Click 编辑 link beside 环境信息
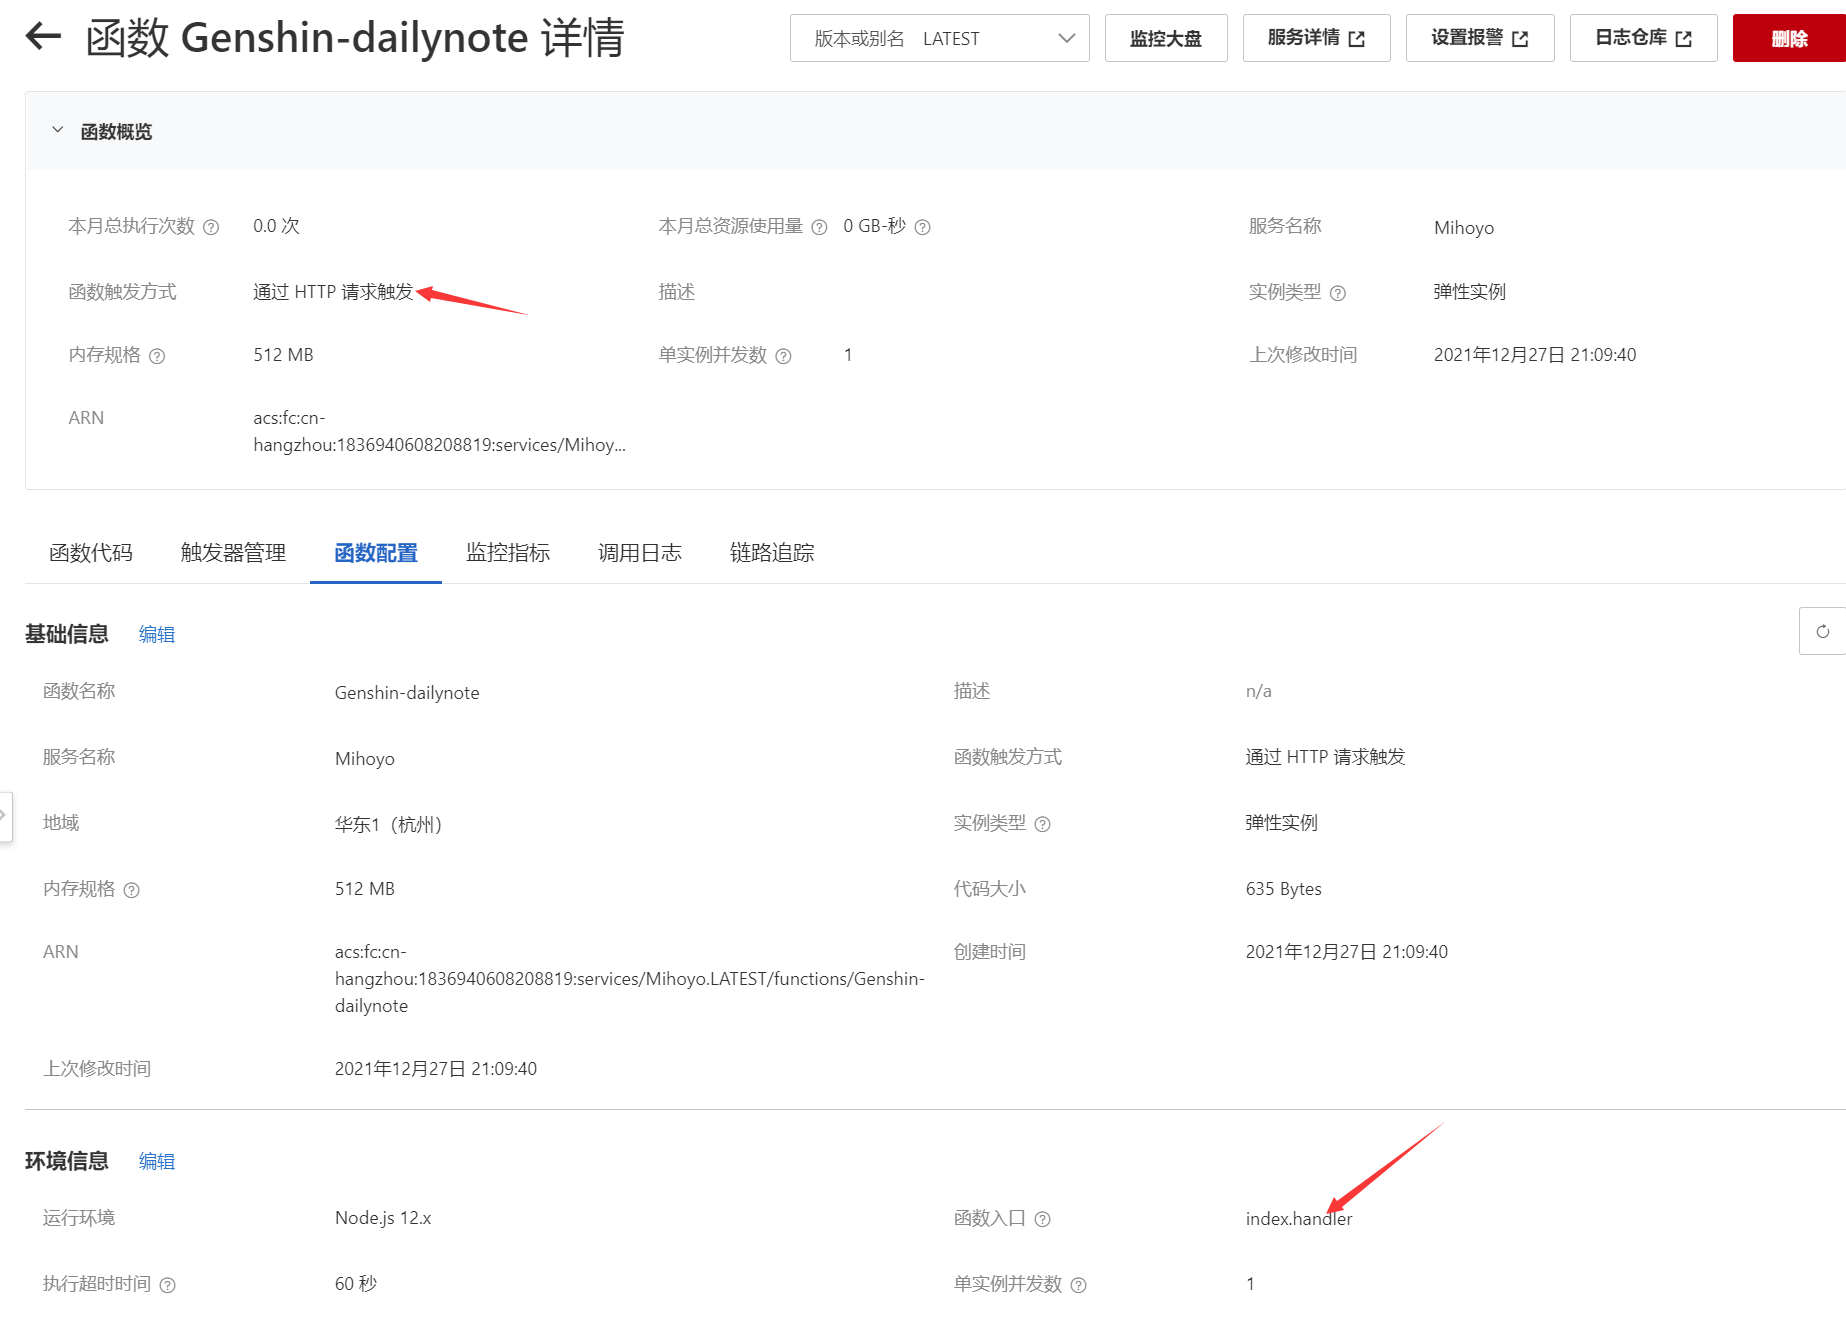 point(156,1161)
